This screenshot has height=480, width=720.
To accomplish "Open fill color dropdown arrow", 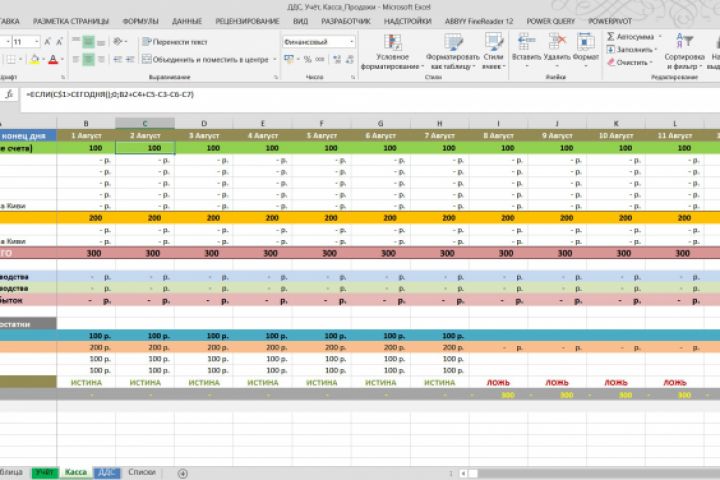I will (43, 59).
